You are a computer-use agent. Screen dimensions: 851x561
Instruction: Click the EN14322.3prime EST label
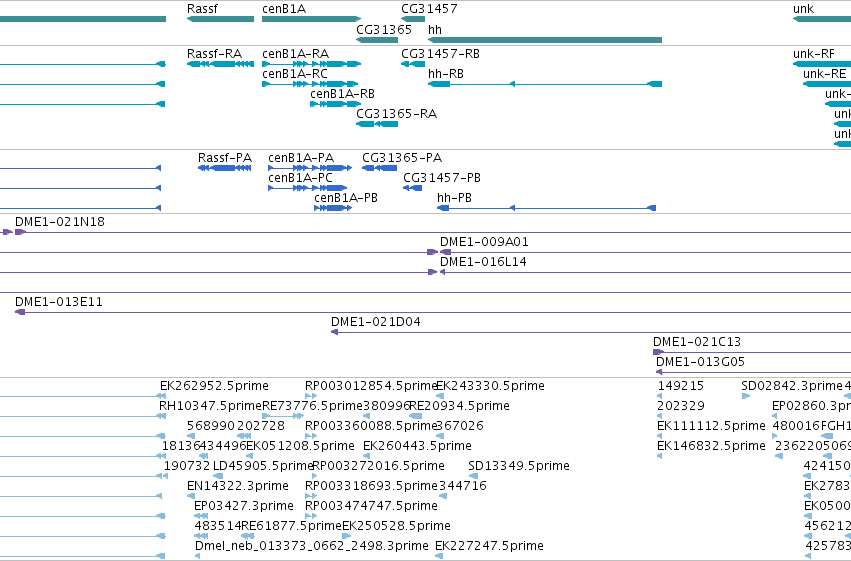238,486
